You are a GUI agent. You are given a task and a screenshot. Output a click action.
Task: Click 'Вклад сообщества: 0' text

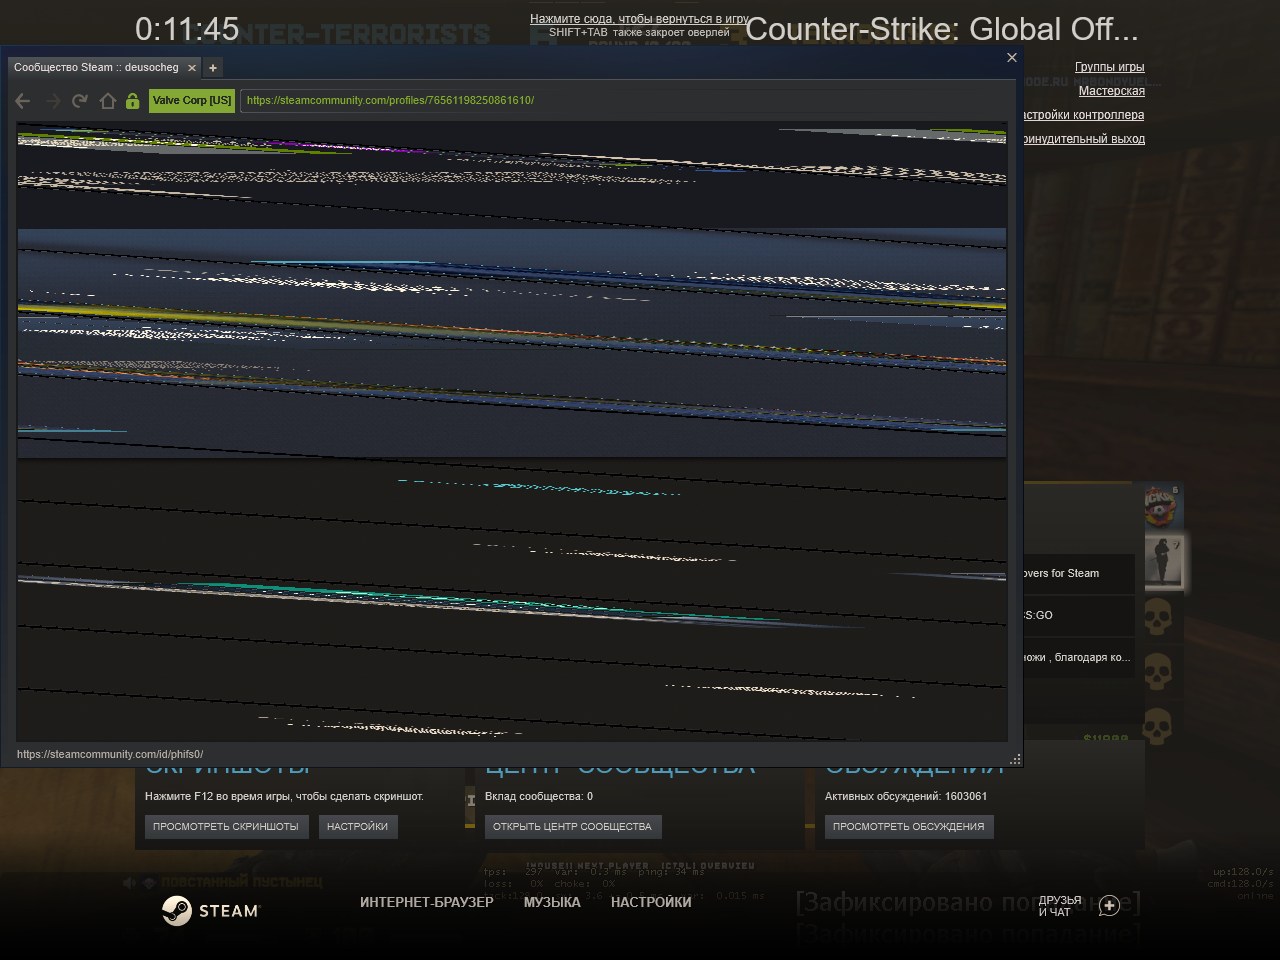click(x=539, y=797)
